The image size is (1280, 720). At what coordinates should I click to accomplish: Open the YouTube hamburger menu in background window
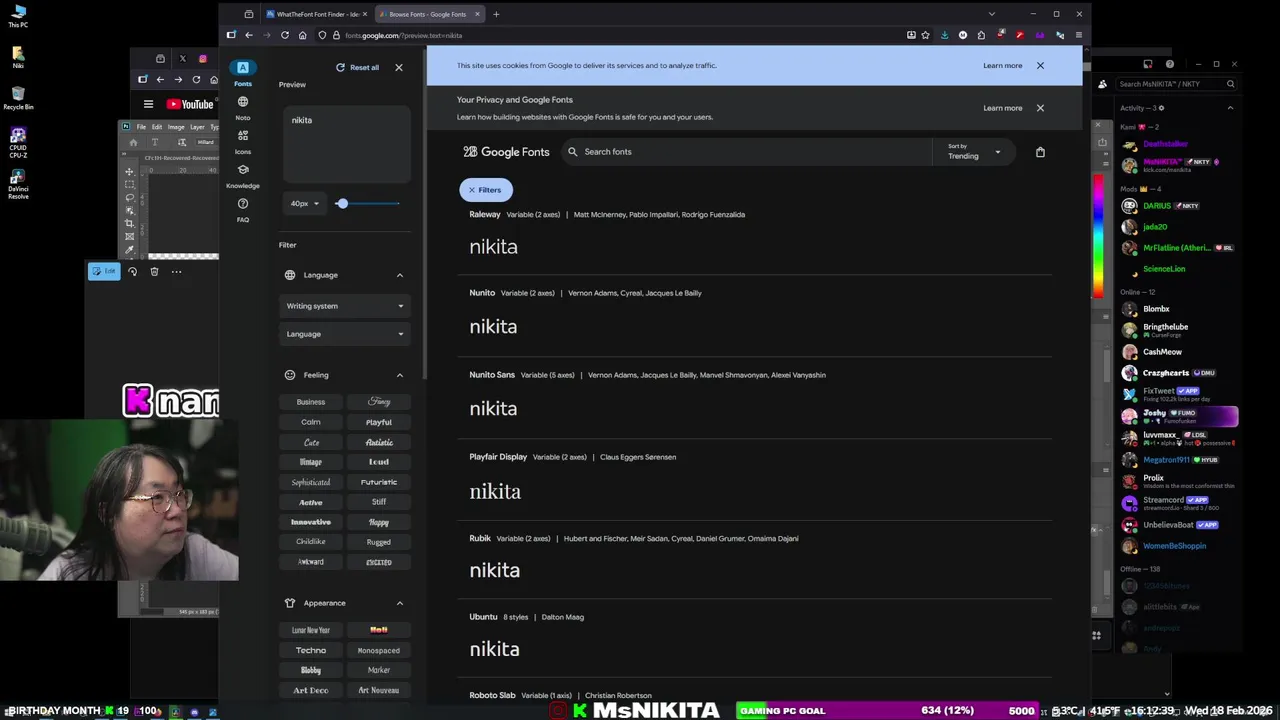pyautogui.click(x=148, y=104)
